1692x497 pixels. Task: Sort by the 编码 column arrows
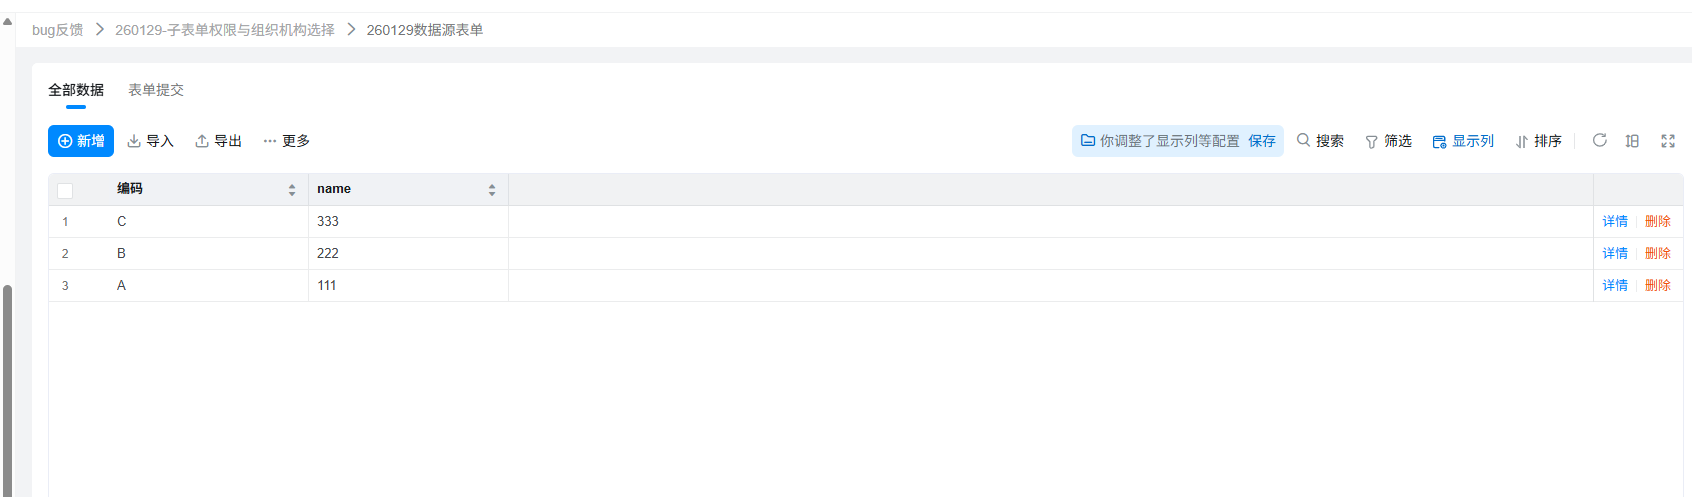pos(292,190)
